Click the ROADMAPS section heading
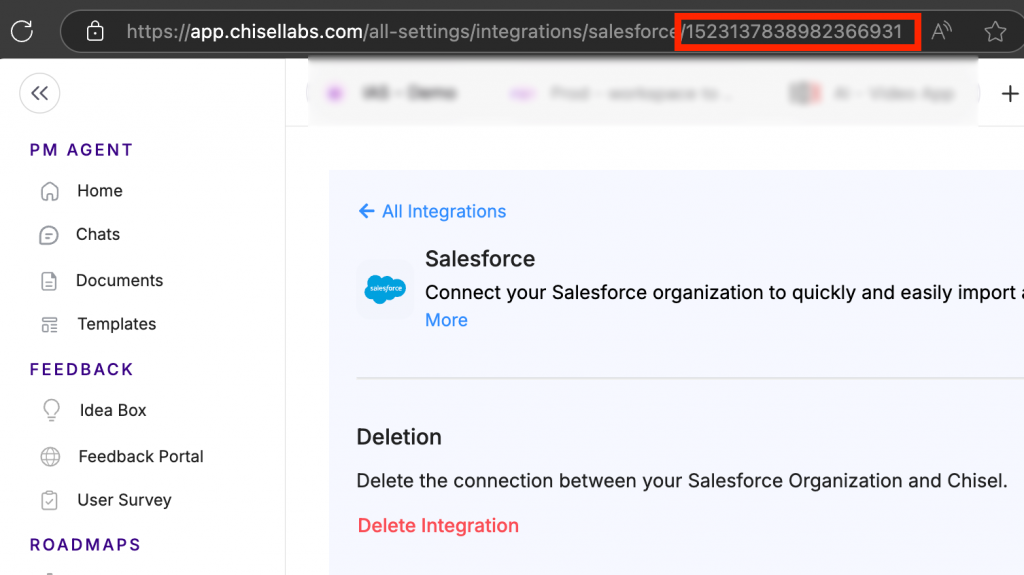This screenshot has height=575, width=1024. (x=85, y=544)
